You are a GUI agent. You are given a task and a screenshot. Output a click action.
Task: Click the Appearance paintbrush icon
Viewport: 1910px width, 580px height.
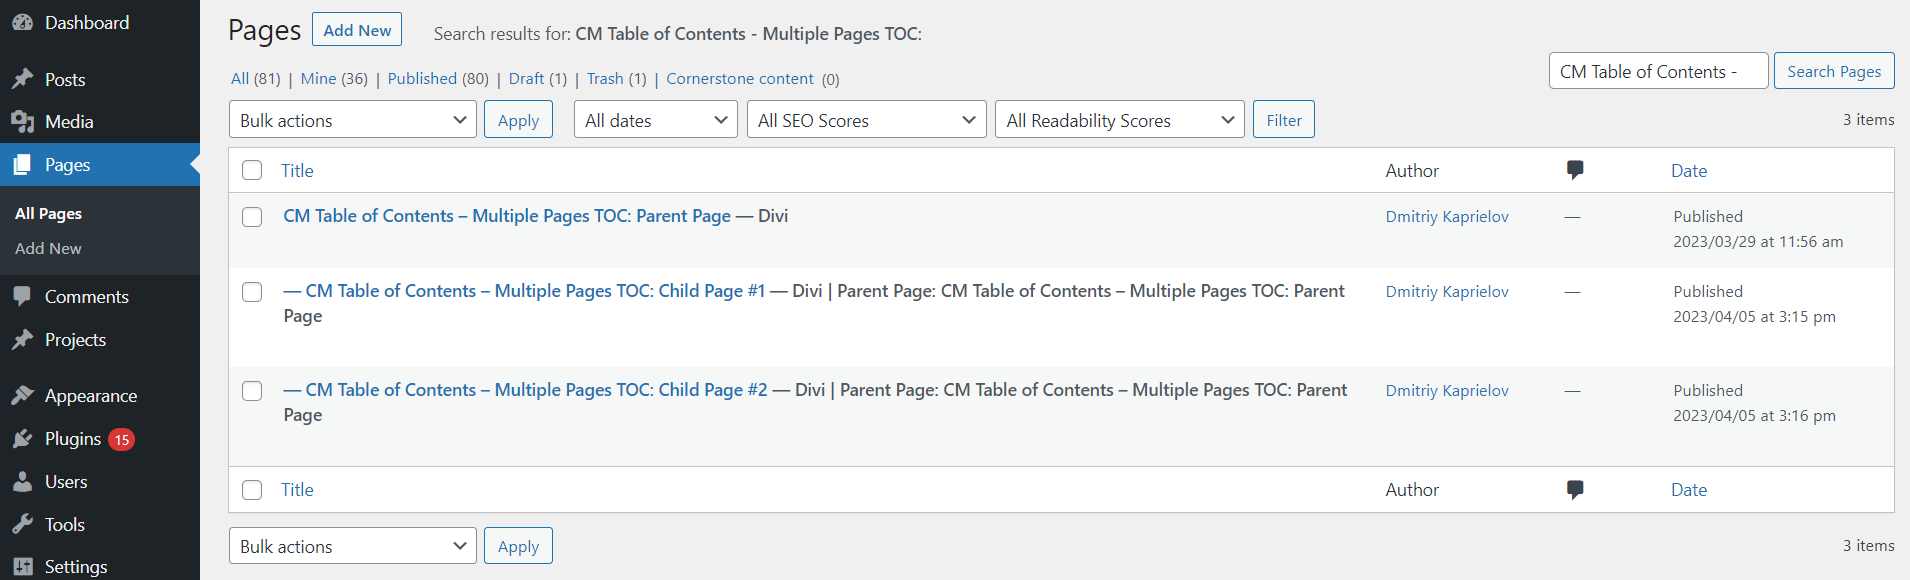coord(22,396)
